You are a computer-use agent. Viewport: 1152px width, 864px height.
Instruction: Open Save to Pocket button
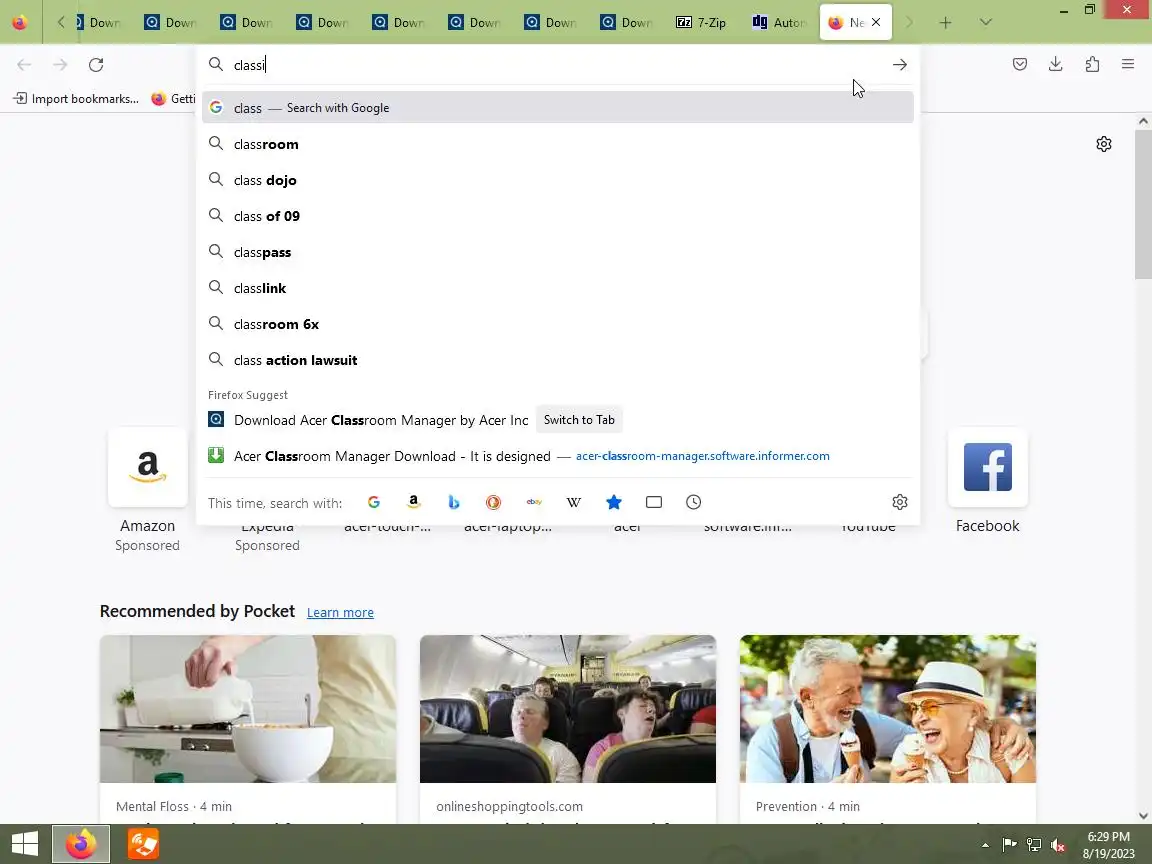click(1020, 64)
